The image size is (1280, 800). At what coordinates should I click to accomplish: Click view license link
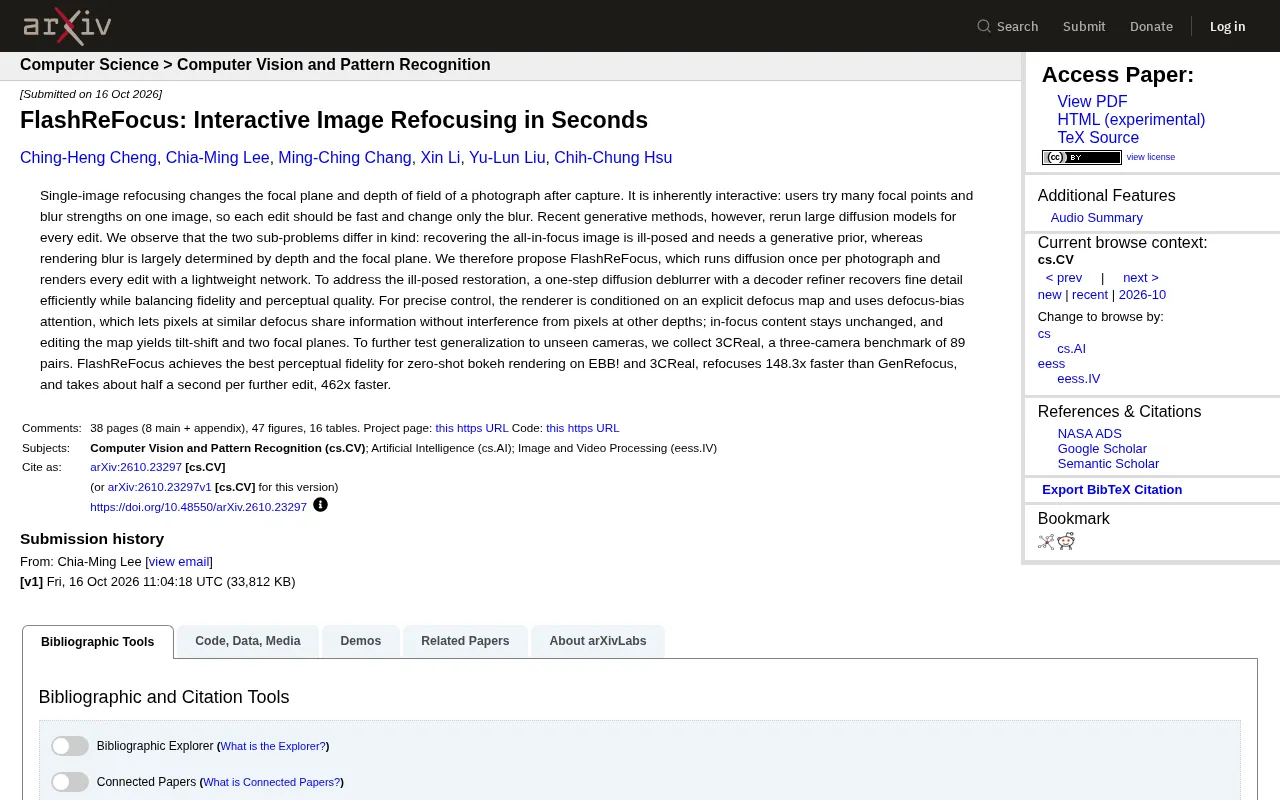(x=1151, y=157)
